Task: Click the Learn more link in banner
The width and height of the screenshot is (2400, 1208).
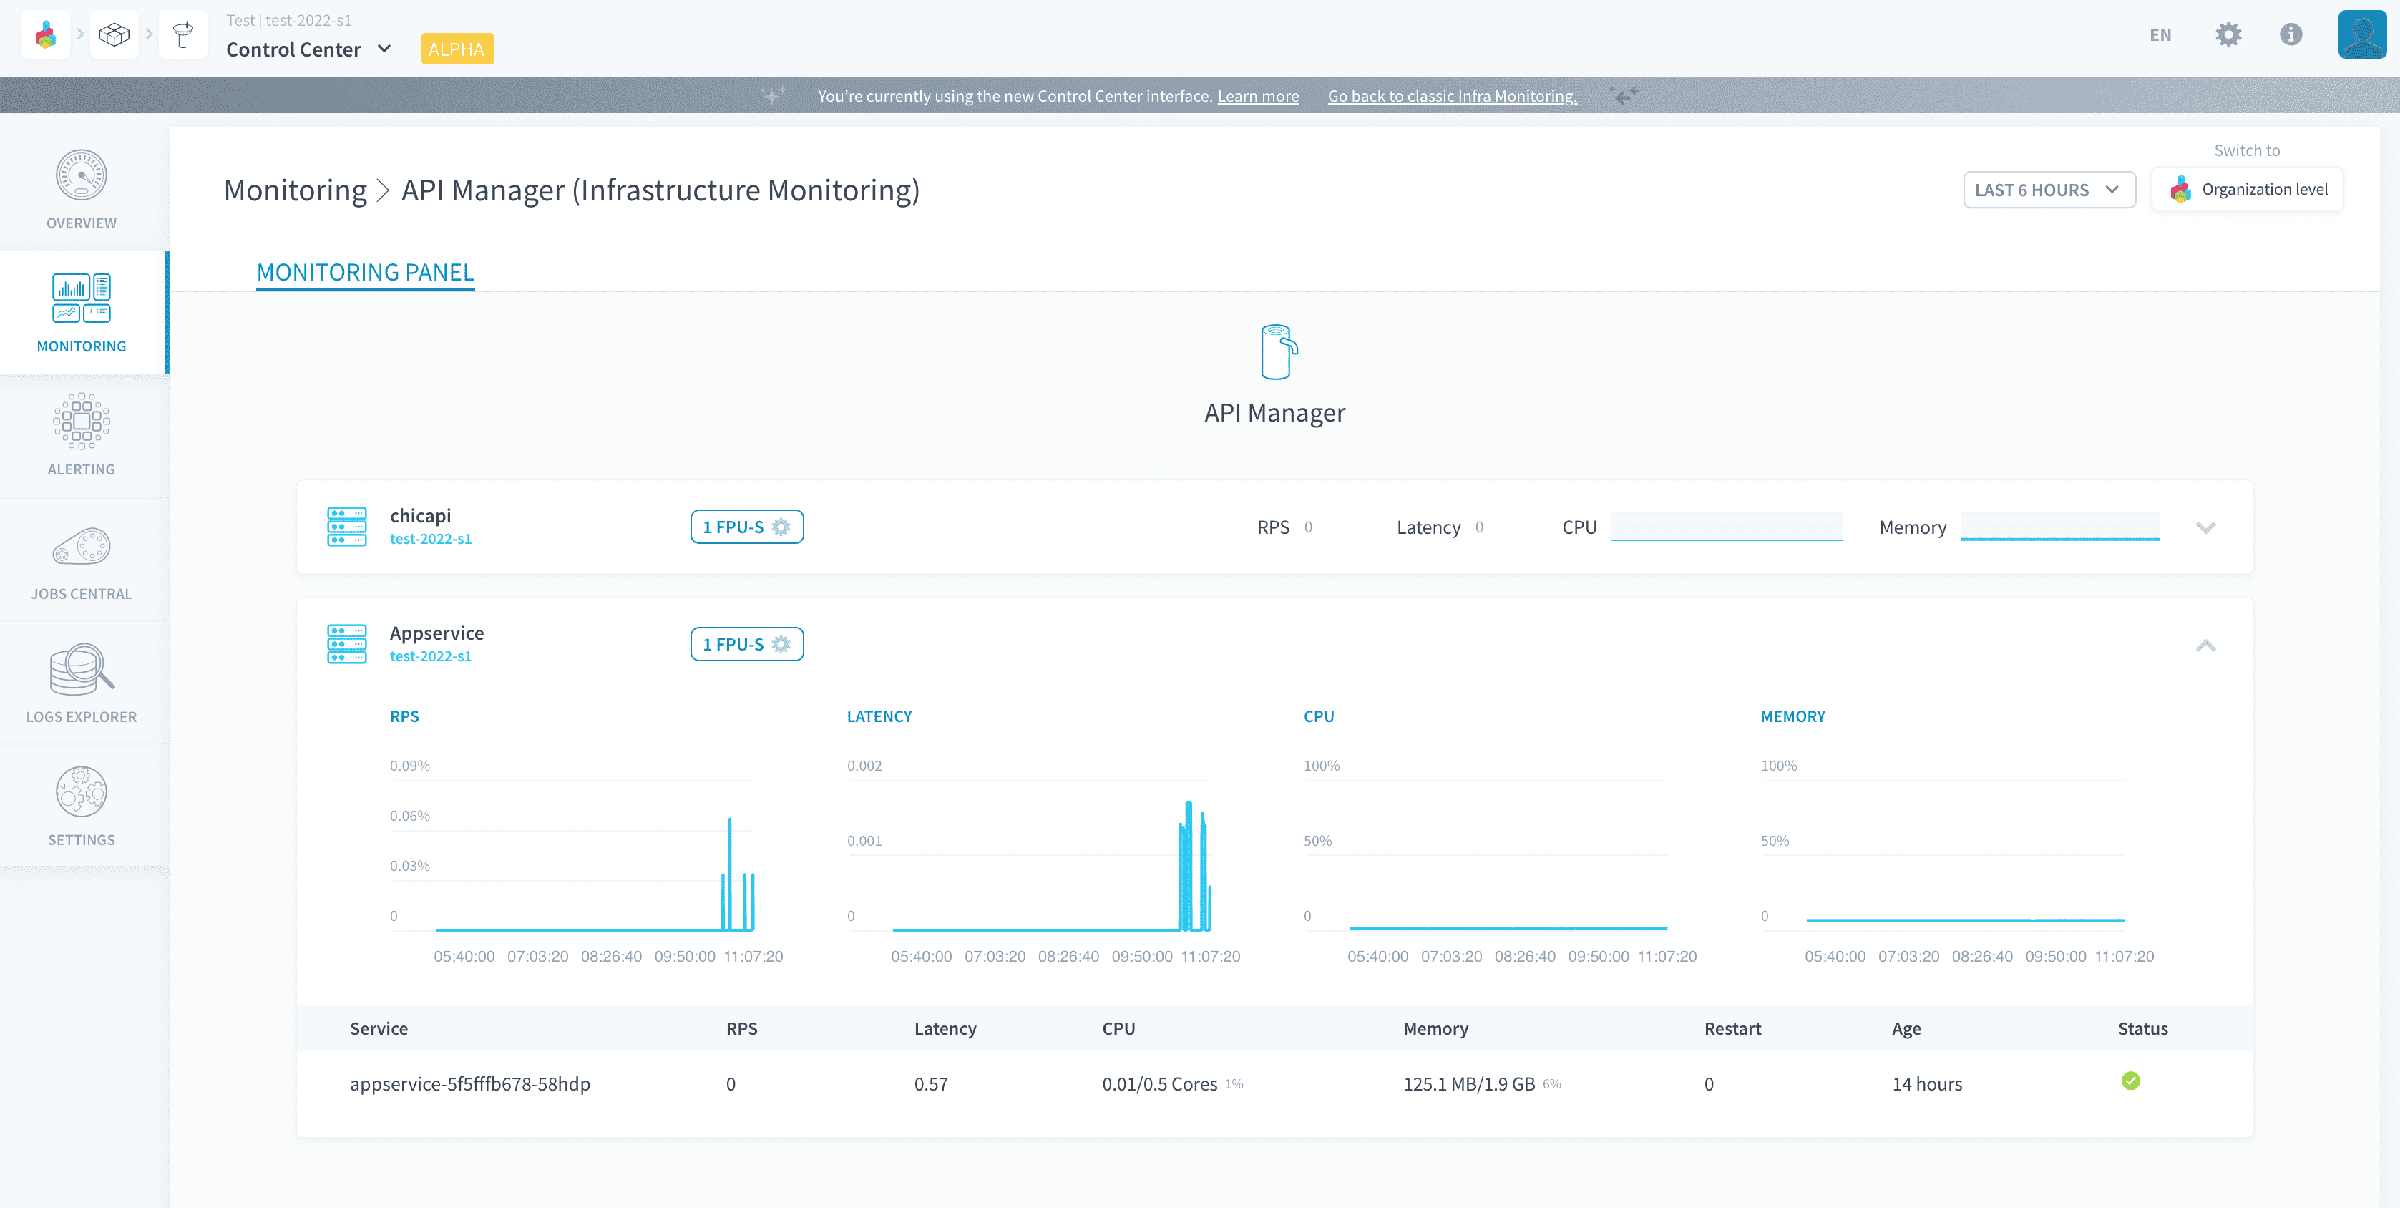Action: [1258, 96]
